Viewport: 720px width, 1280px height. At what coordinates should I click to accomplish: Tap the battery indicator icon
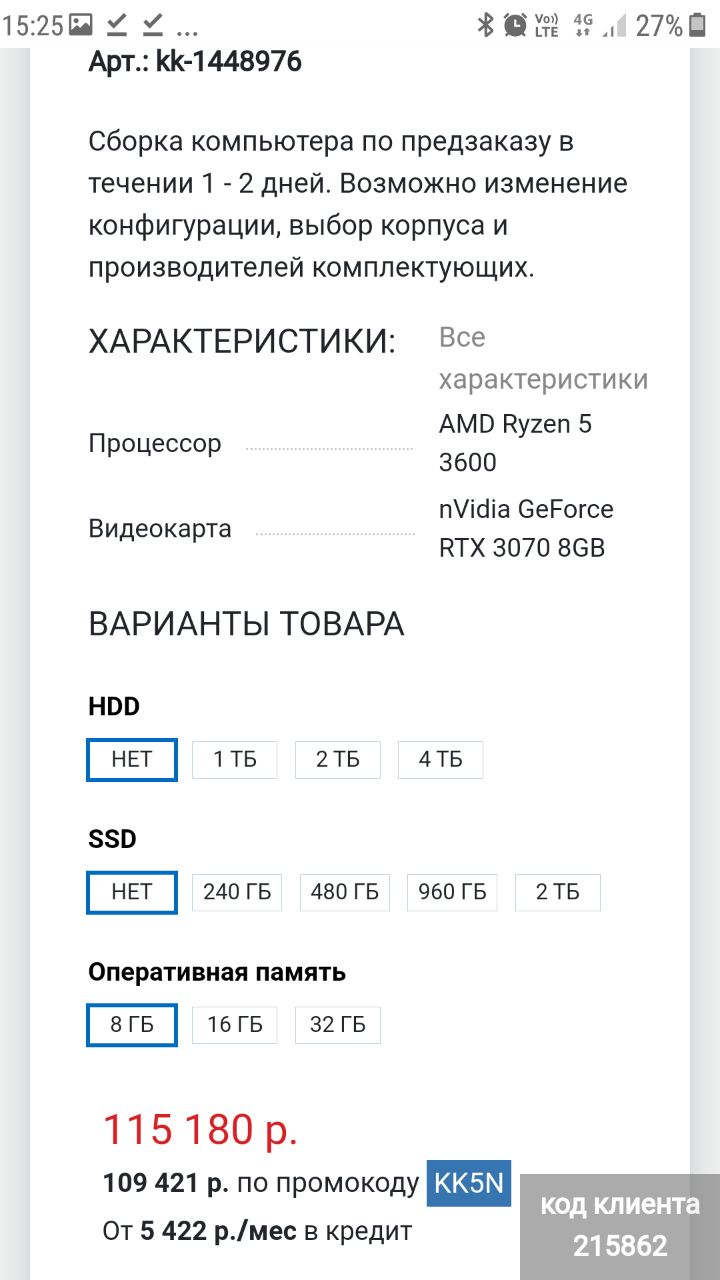click(698, 25)
